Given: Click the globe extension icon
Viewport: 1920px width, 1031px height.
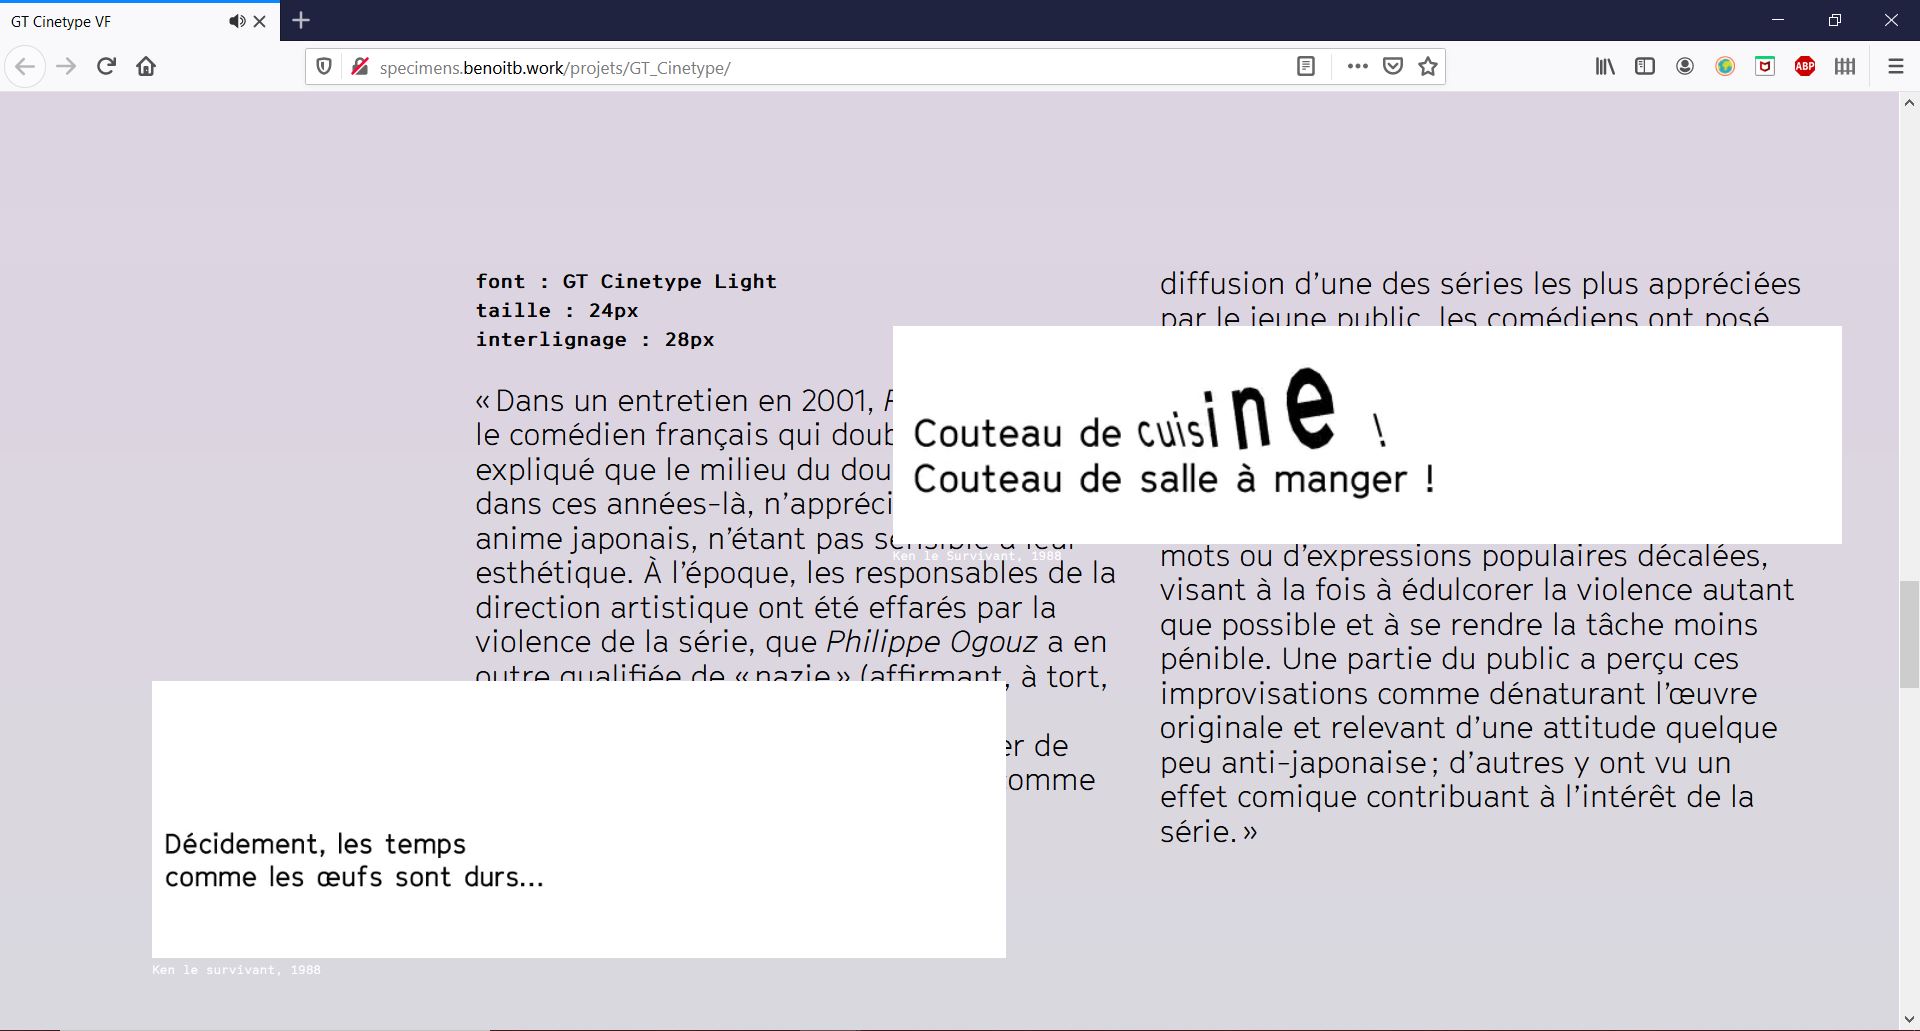Looking at the screenshot, I should click(x=1725, y=67).
